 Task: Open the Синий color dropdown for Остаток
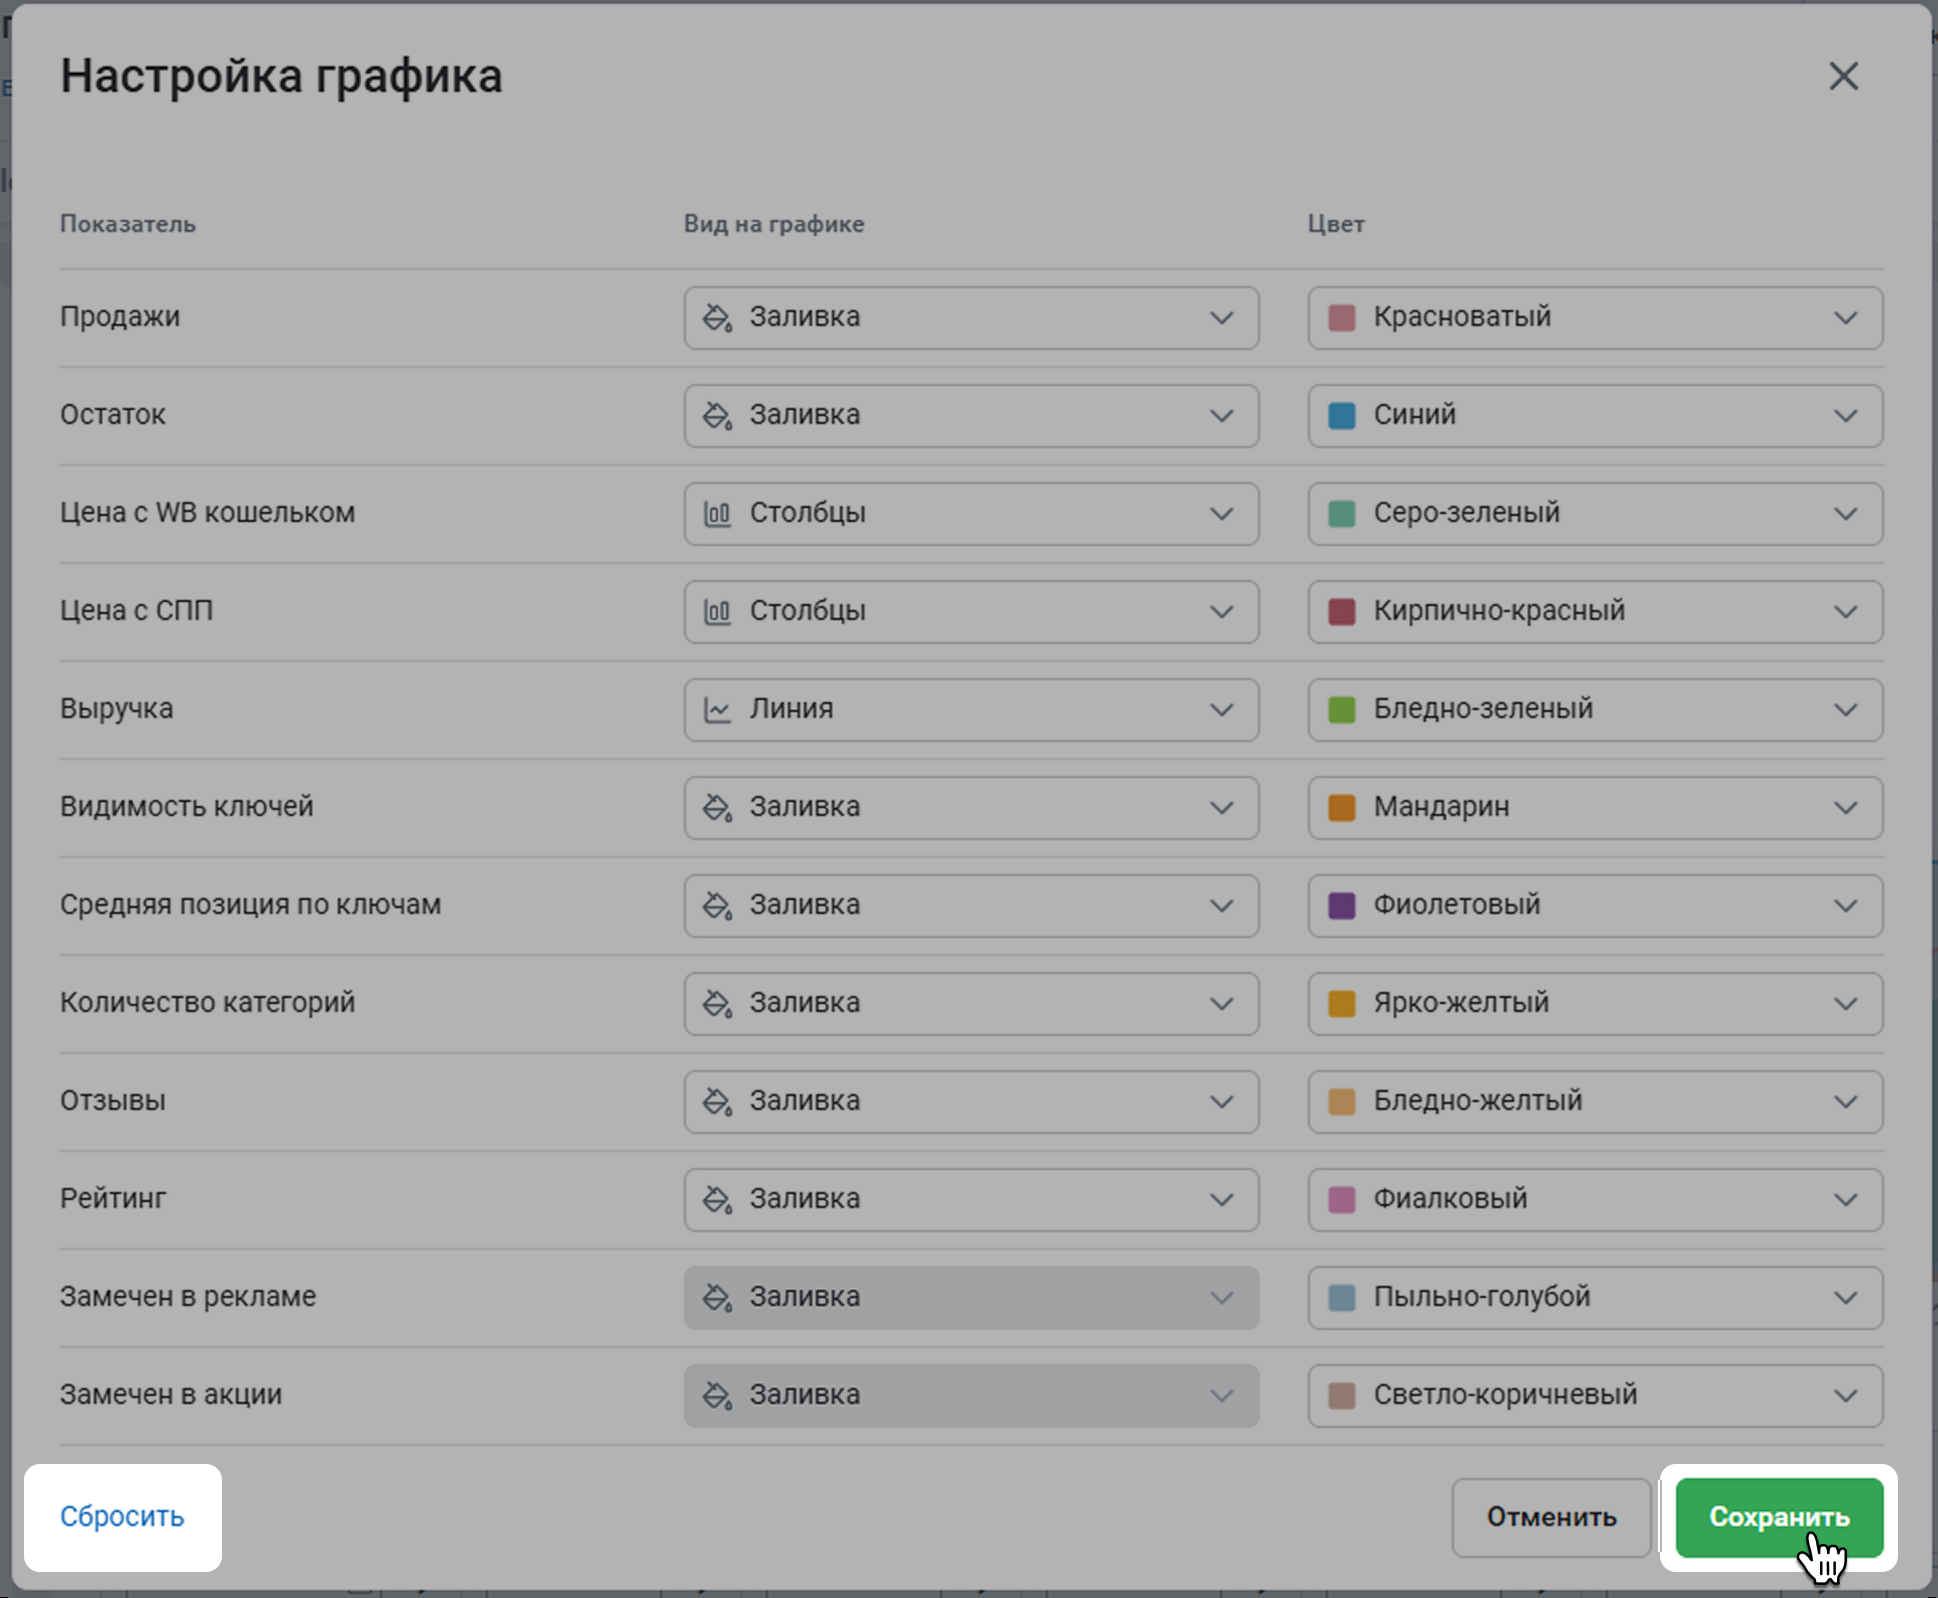[x=1594, y=416]
